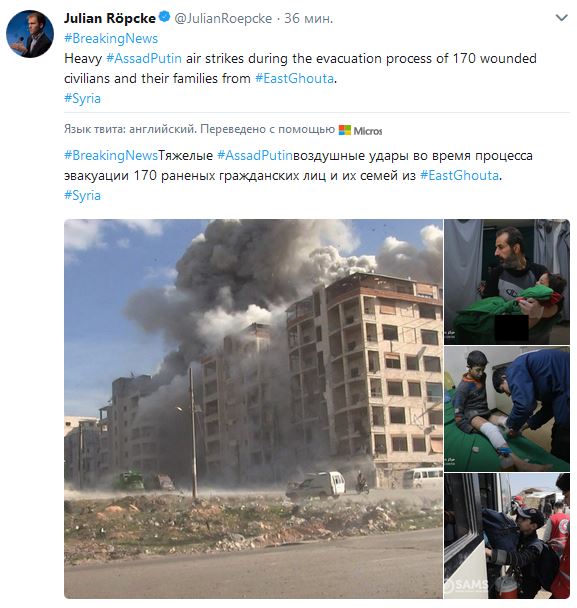Open photo of bus evacuation with SAMS watermark
The height and width of the screenshot is (608, 577).
pyautogui.click(x=507, y=536)
